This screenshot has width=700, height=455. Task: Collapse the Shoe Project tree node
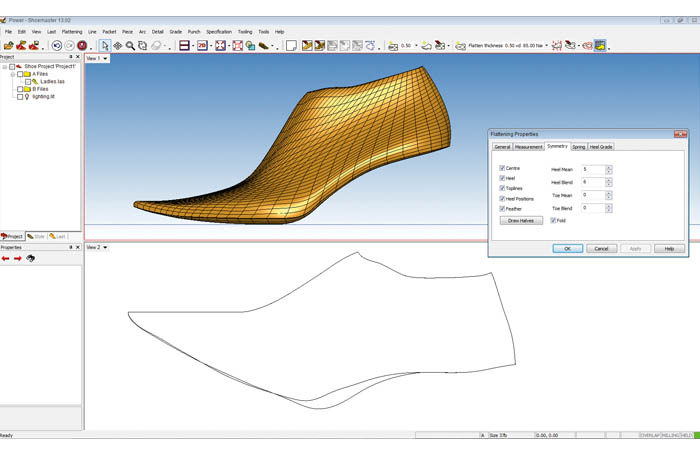tap(5, 67)
